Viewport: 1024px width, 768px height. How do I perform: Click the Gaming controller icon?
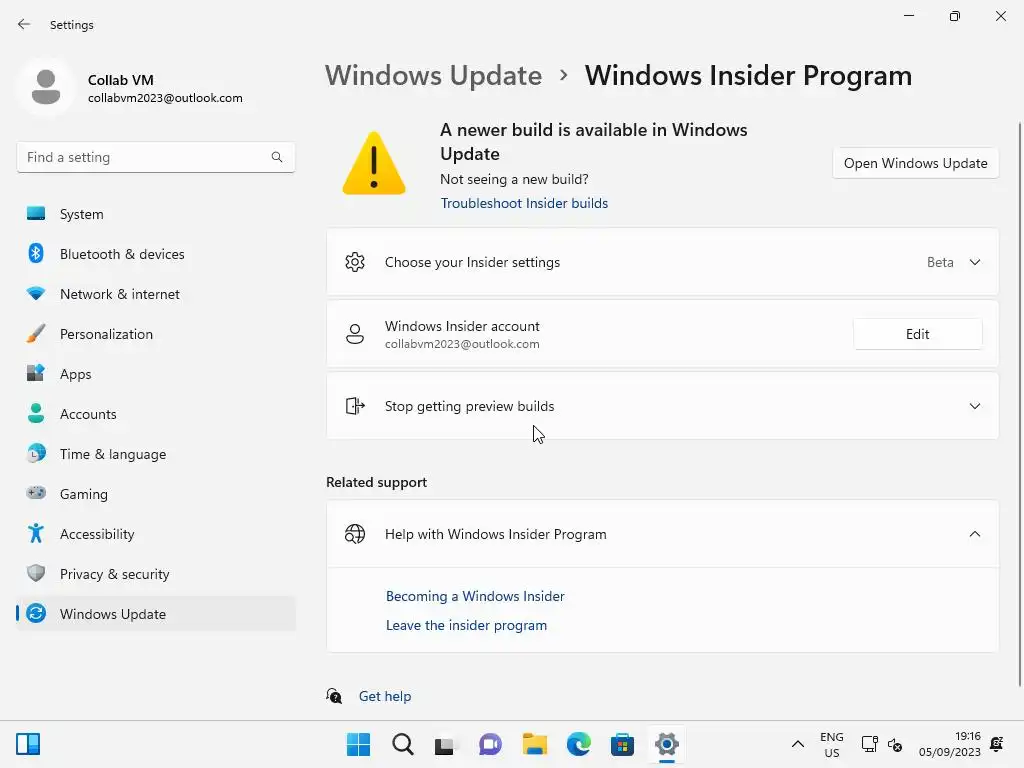pyautogui.click(x=36, y=493)
